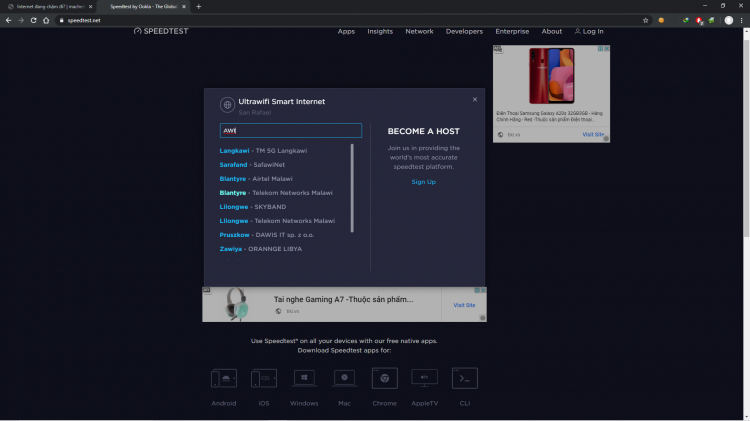Close the Samsung ad with its X

[x=607, y=48]
